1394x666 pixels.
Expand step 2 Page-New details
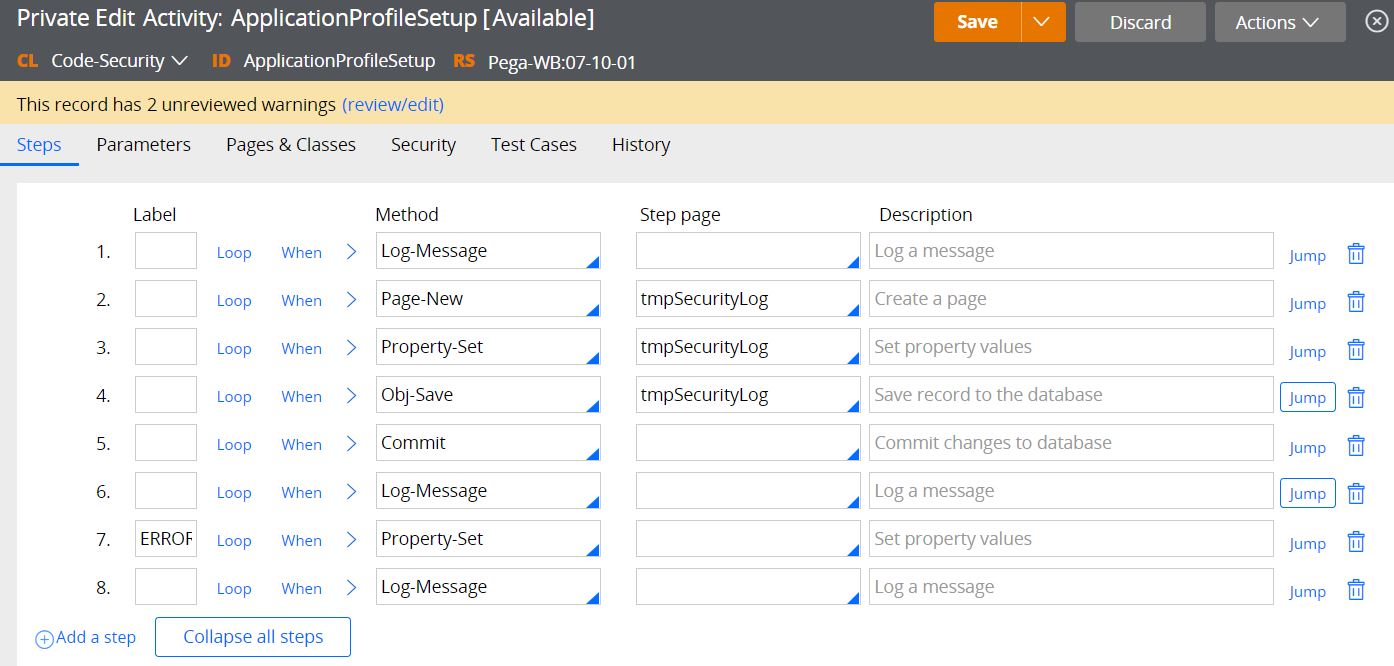coord(351,300)
